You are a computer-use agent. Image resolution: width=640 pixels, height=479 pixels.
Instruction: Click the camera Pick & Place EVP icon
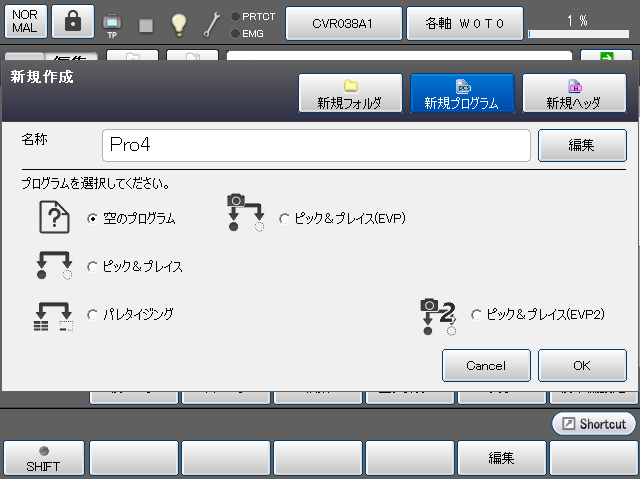pyautogui.click(x=244, y=214)
